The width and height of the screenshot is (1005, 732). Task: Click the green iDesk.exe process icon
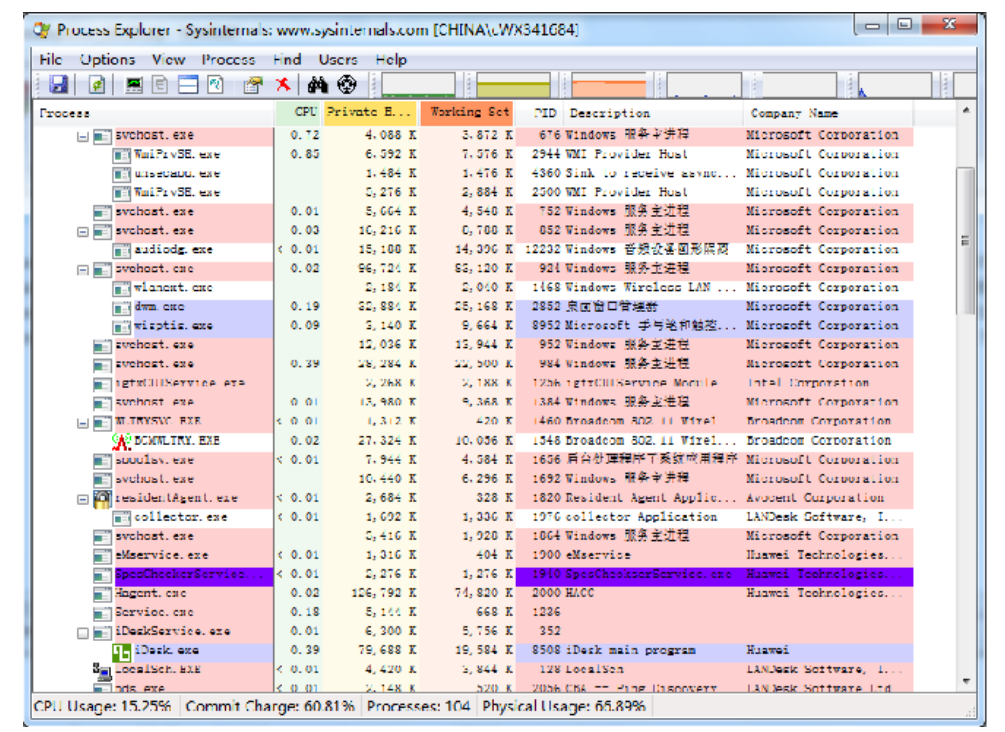click(122, 652)
